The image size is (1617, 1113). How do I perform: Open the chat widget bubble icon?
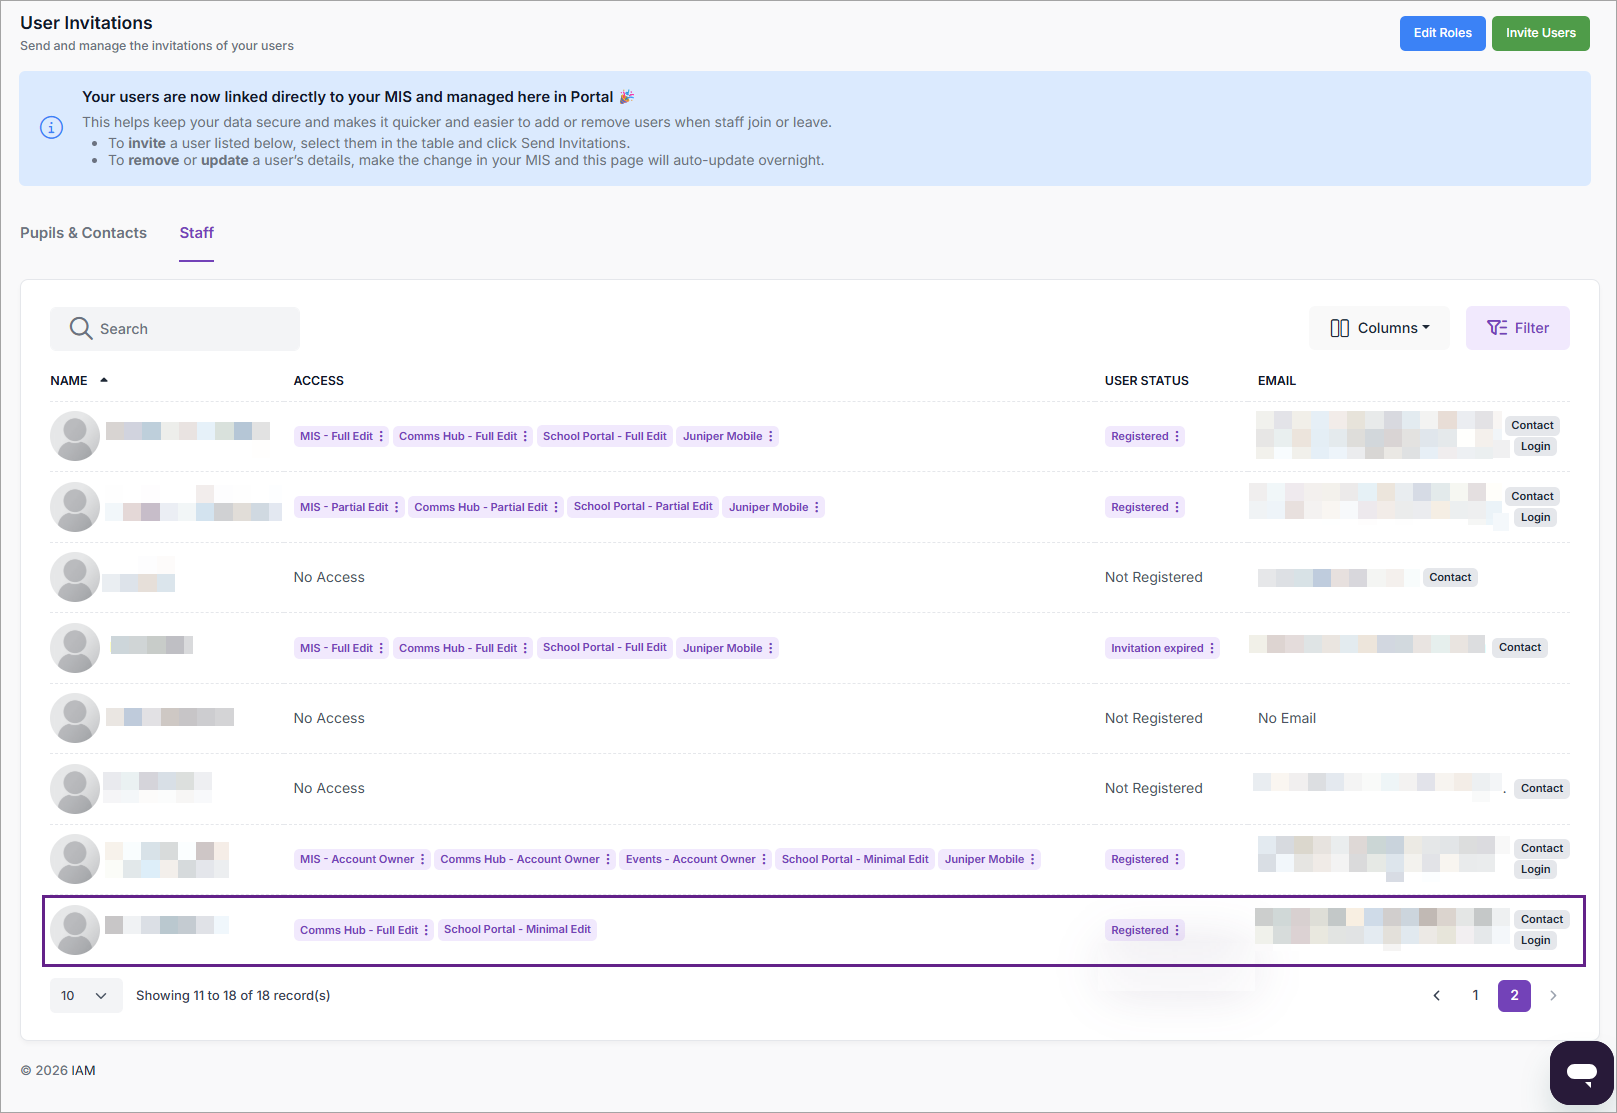click(1581, 1073)
